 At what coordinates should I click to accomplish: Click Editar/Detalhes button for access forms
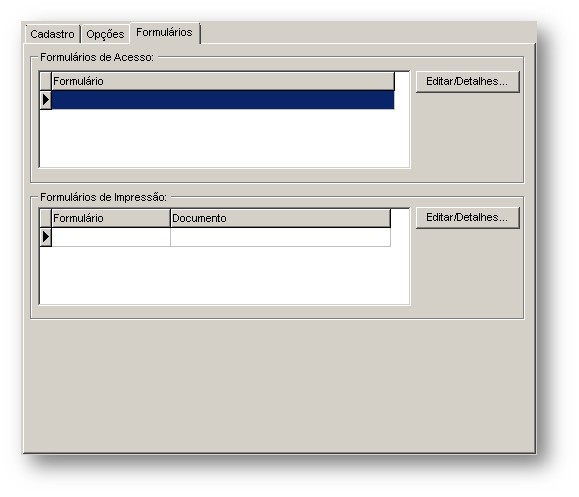tap(467, 82)
